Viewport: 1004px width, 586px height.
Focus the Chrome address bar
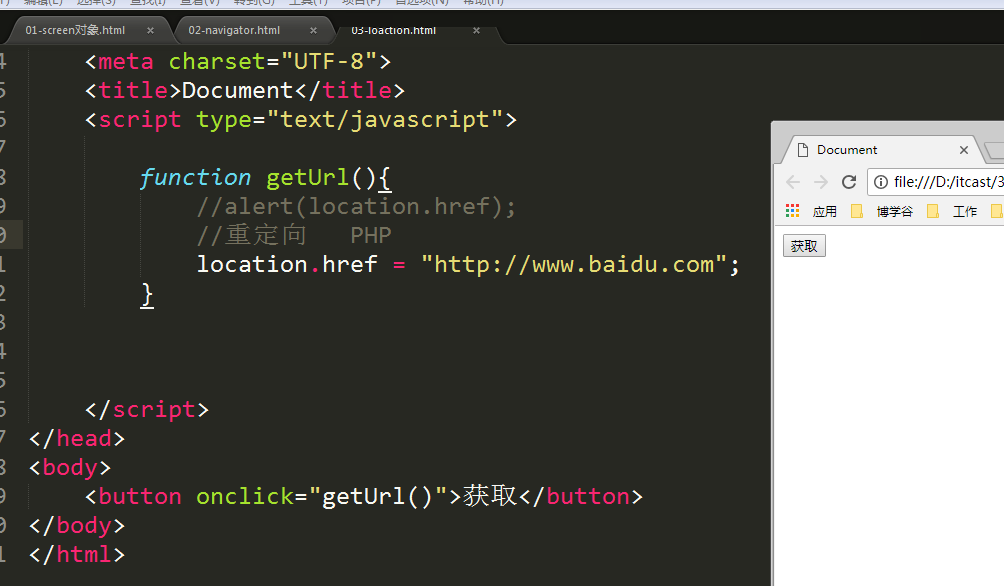pyautogui.click(x=937, y=182)
